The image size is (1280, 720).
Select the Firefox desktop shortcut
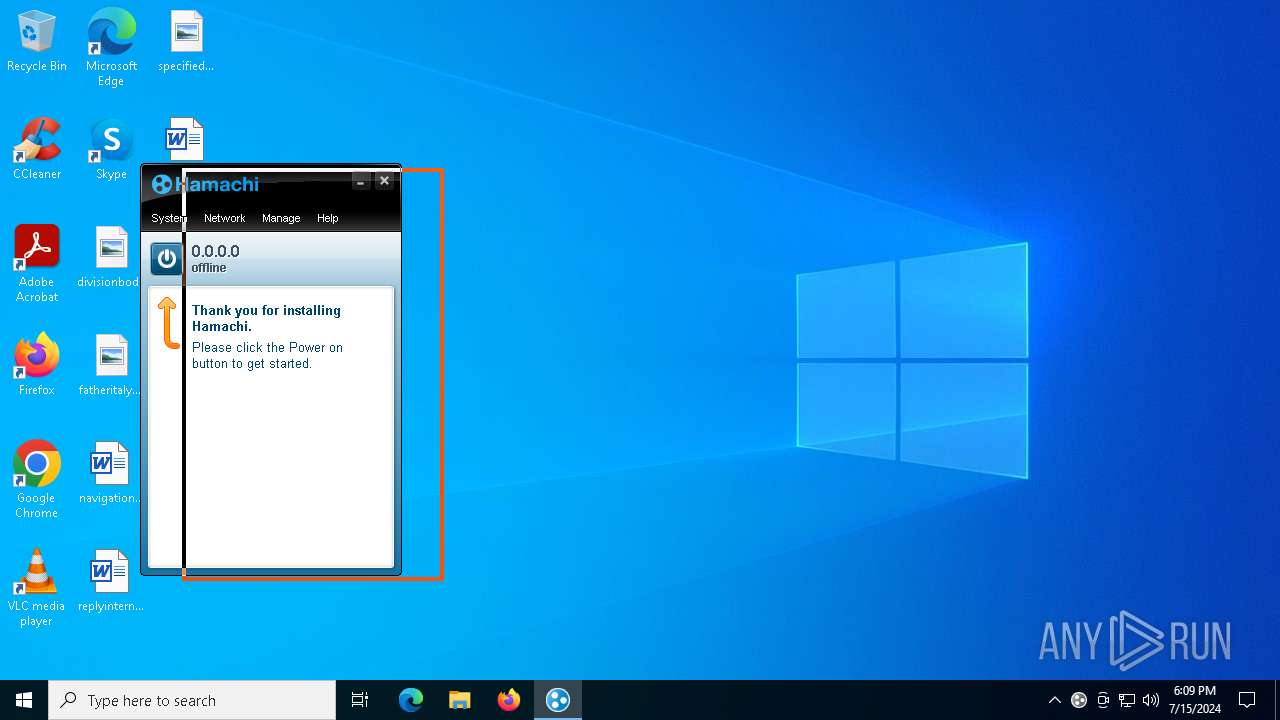click(37, 365)
